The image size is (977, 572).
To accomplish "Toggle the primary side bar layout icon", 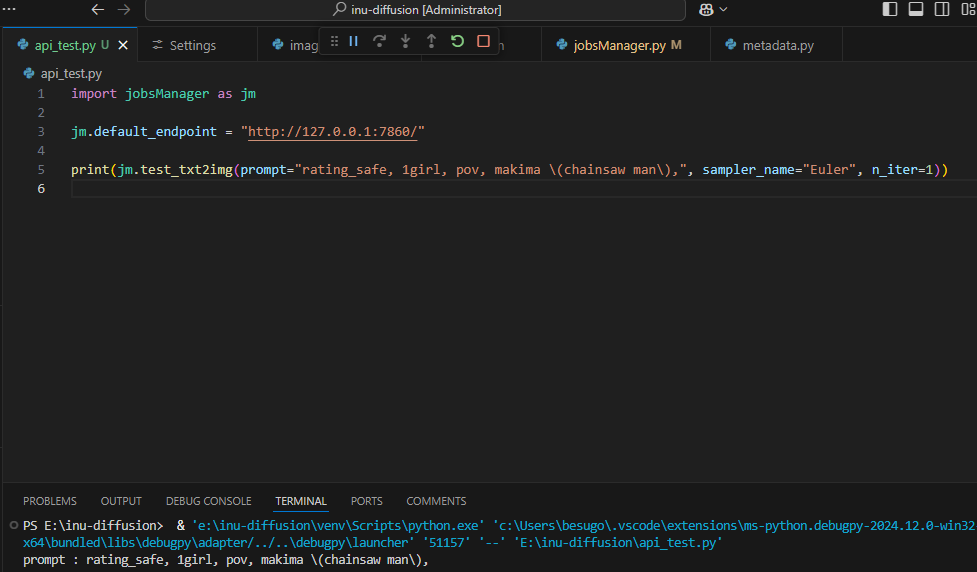I will (890, 9).
